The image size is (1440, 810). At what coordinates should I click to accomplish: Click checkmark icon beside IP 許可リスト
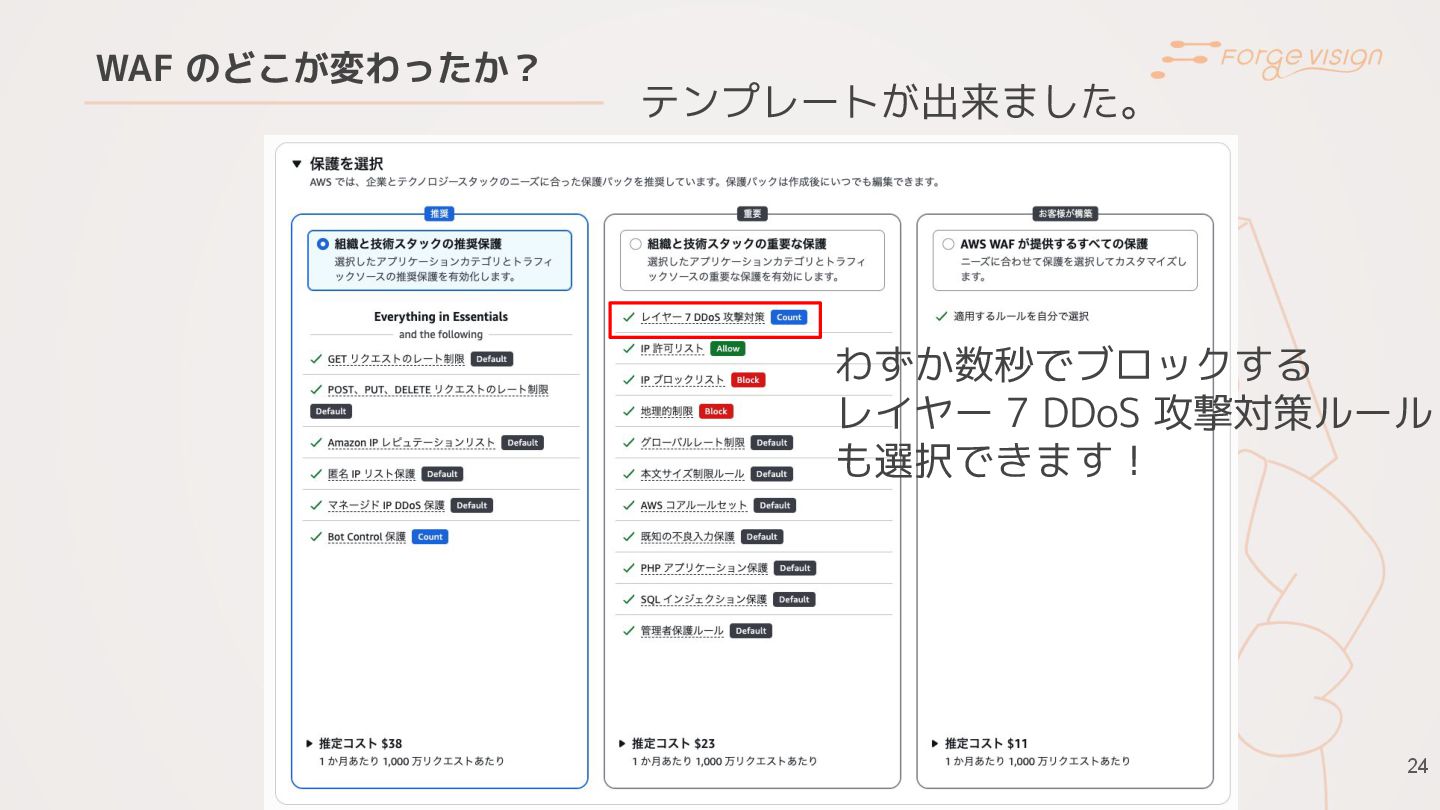click(x=629, y=349)
